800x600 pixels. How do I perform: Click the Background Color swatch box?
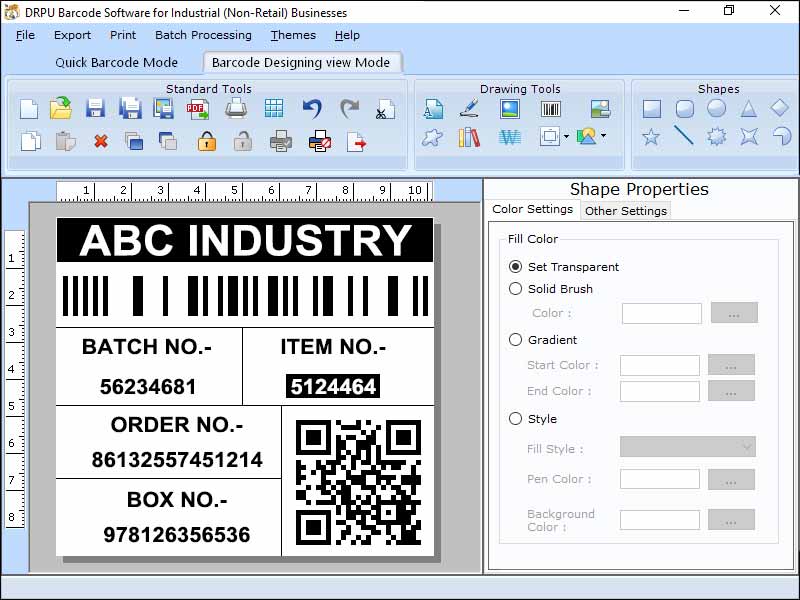pos(660,519)
